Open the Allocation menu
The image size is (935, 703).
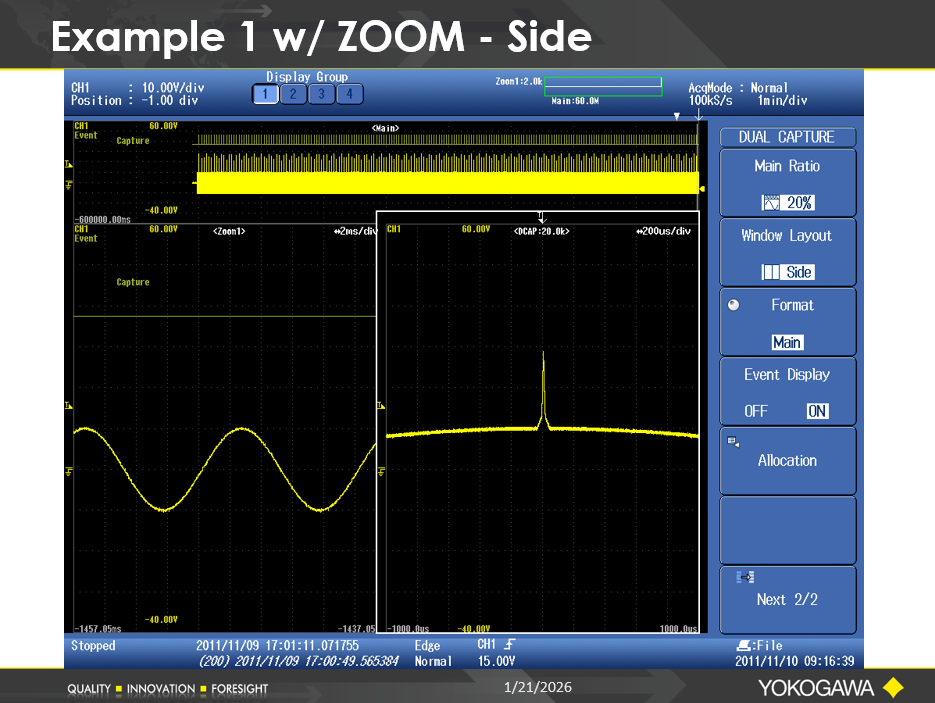[x=787, y=461]
